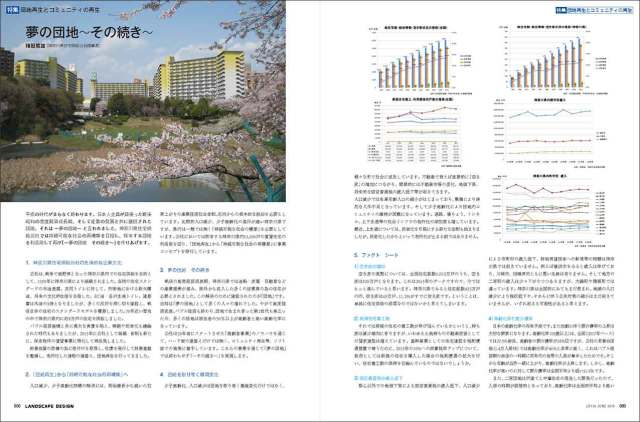
Task: Open the cherry blossom housing complex photo
Action: 143,101
